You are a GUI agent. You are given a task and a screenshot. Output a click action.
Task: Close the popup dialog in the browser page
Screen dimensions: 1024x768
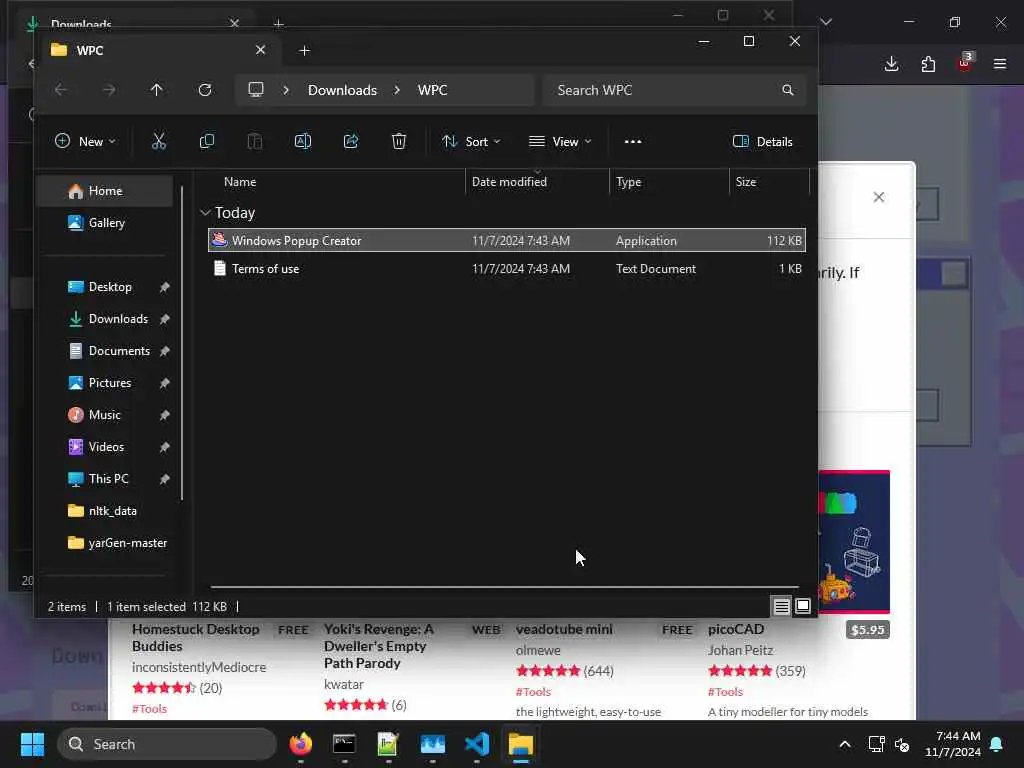[x=879, y=197]
